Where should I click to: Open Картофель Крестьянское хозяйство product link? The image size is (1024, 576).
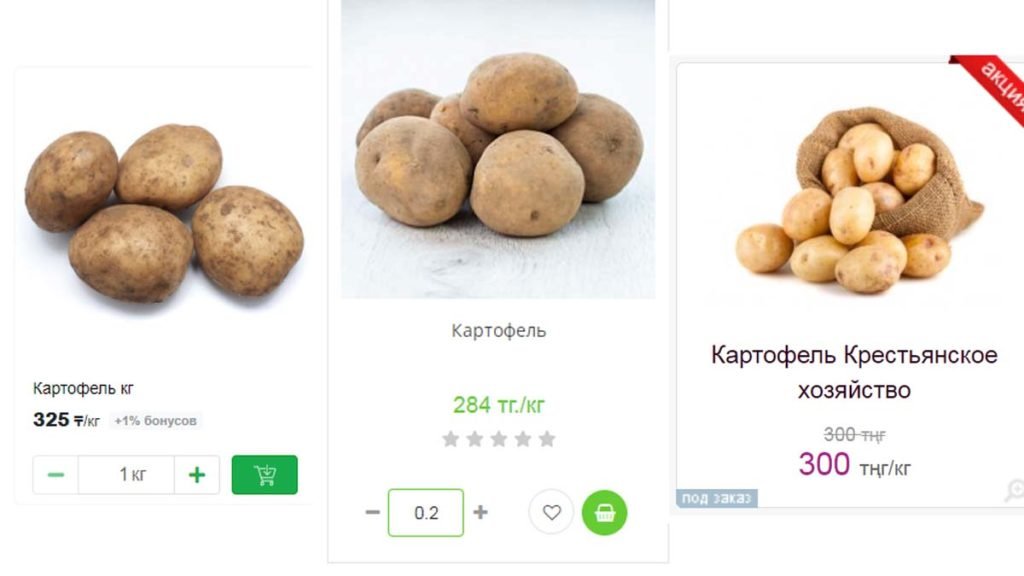click(x=854, y=372)
